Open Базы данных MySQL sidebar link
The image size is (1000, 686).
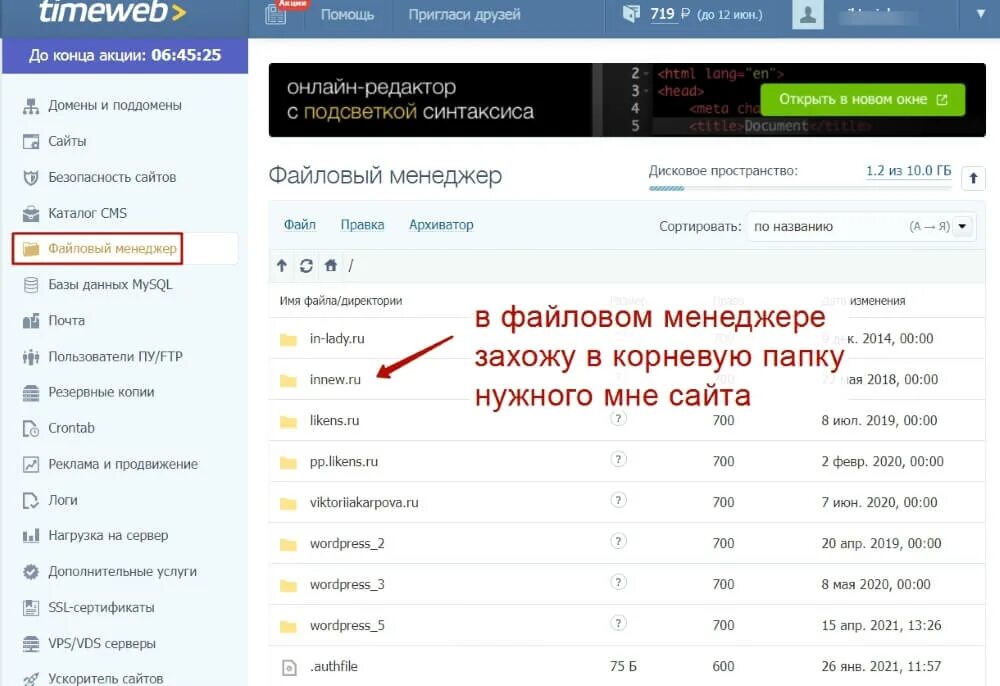coord(110,285)
